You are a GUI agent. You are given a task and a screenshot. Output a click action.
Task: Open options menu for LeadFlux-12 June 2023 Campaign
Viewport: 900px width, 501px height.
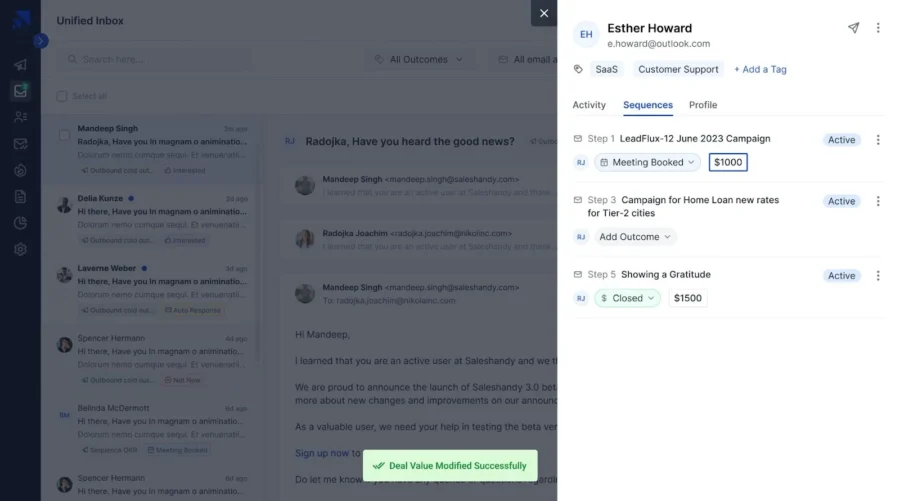878,140
